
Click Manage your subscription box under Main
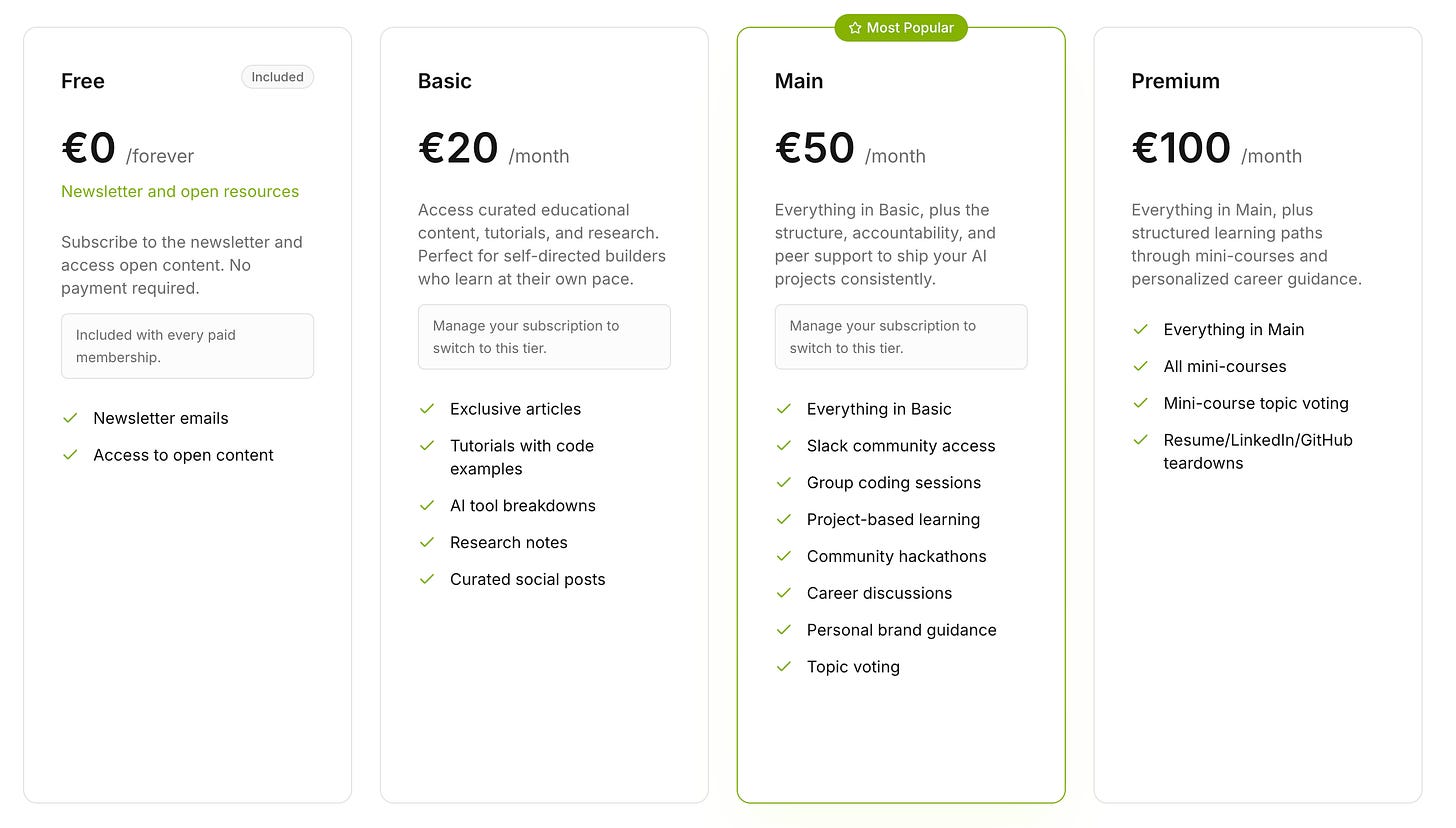[901, 337]
